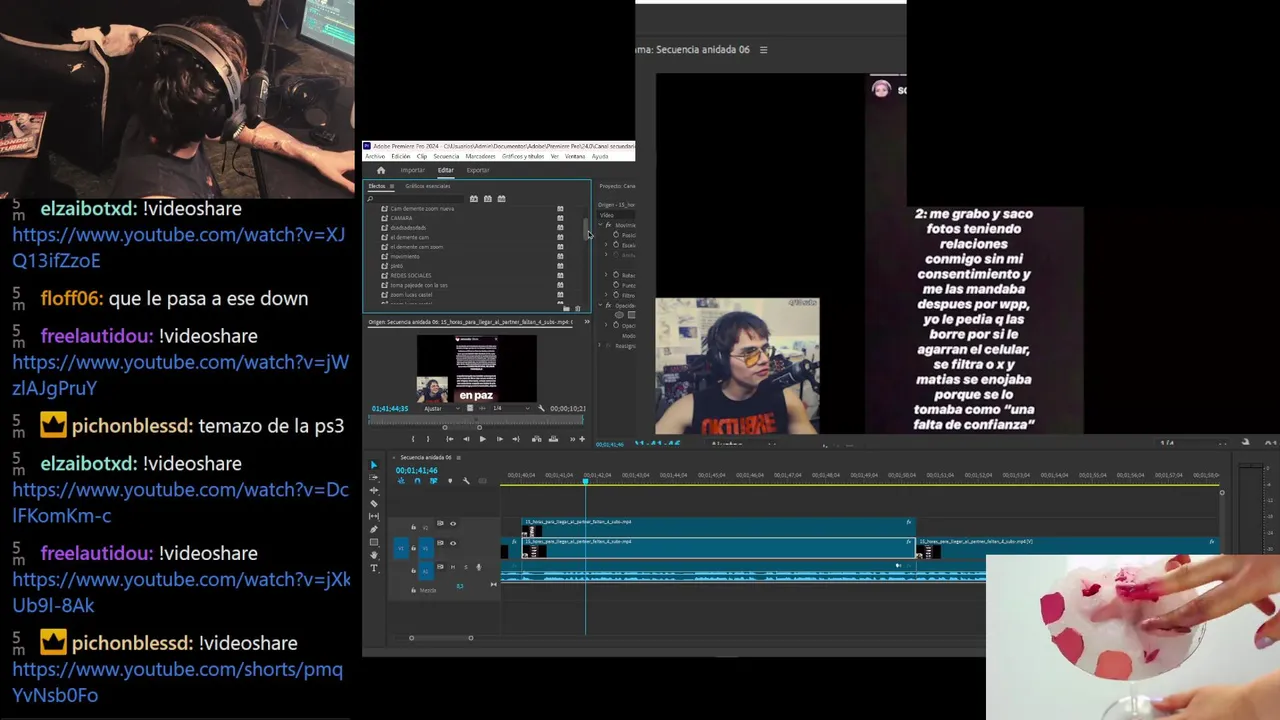Toggle Snap magnet in timeline
The width and height of the screenshot is (1280, 720).
(x=417, y=481)
